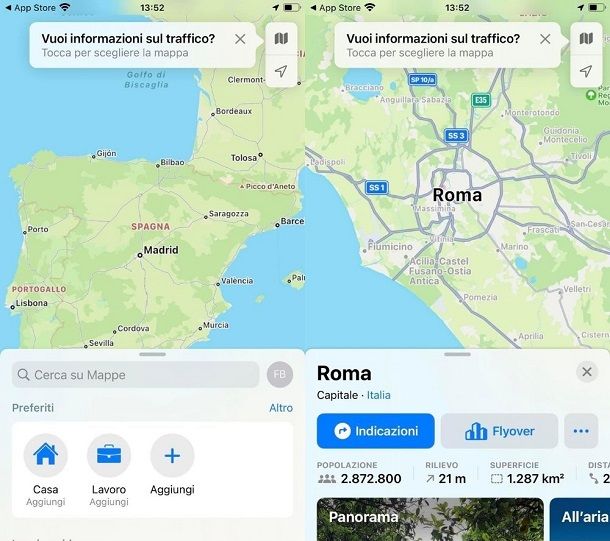The image size is (610, 541).
Task: Dismiss traffic info banner in left screen
Action: [x=240, y=39]
